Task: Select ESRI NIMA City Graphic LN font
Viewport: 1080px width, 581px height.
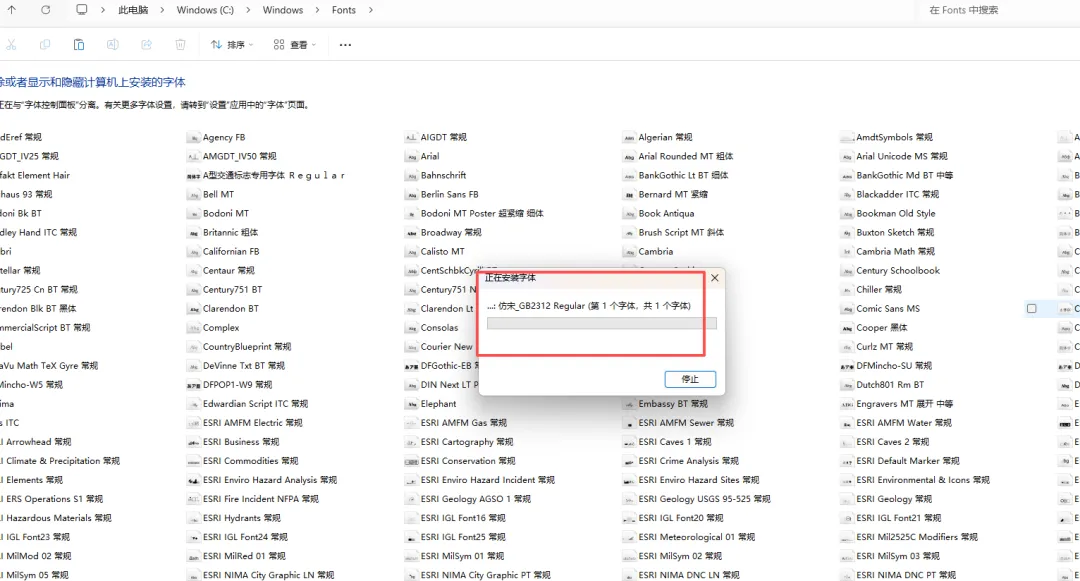Action: pyautogui.click(x=269, y=575)
